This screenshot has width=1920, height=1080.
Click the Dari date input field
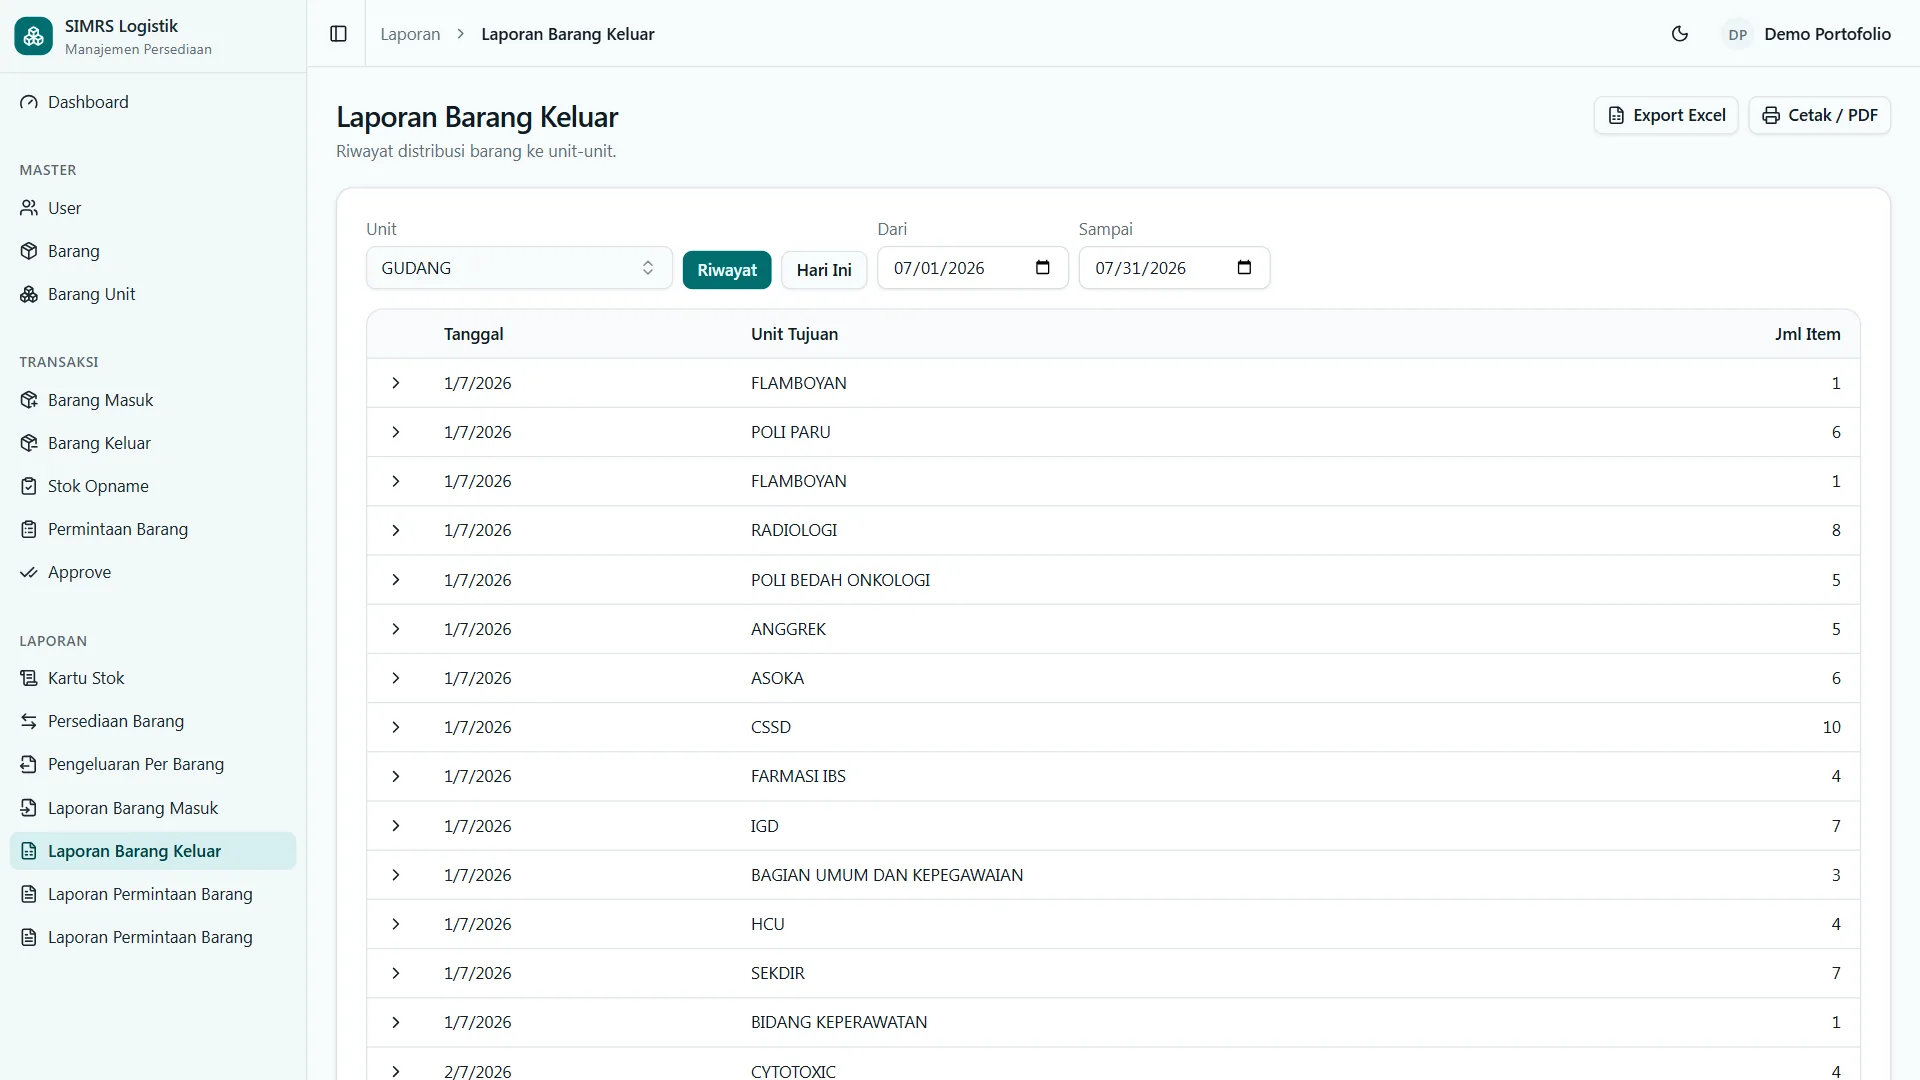point(973,268)
